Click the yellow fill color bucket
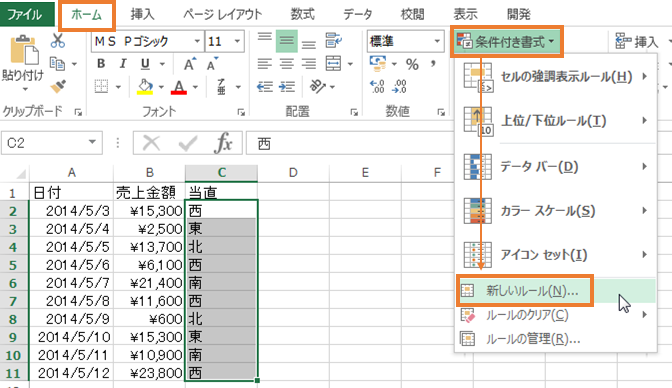 [x=145, y=87]
